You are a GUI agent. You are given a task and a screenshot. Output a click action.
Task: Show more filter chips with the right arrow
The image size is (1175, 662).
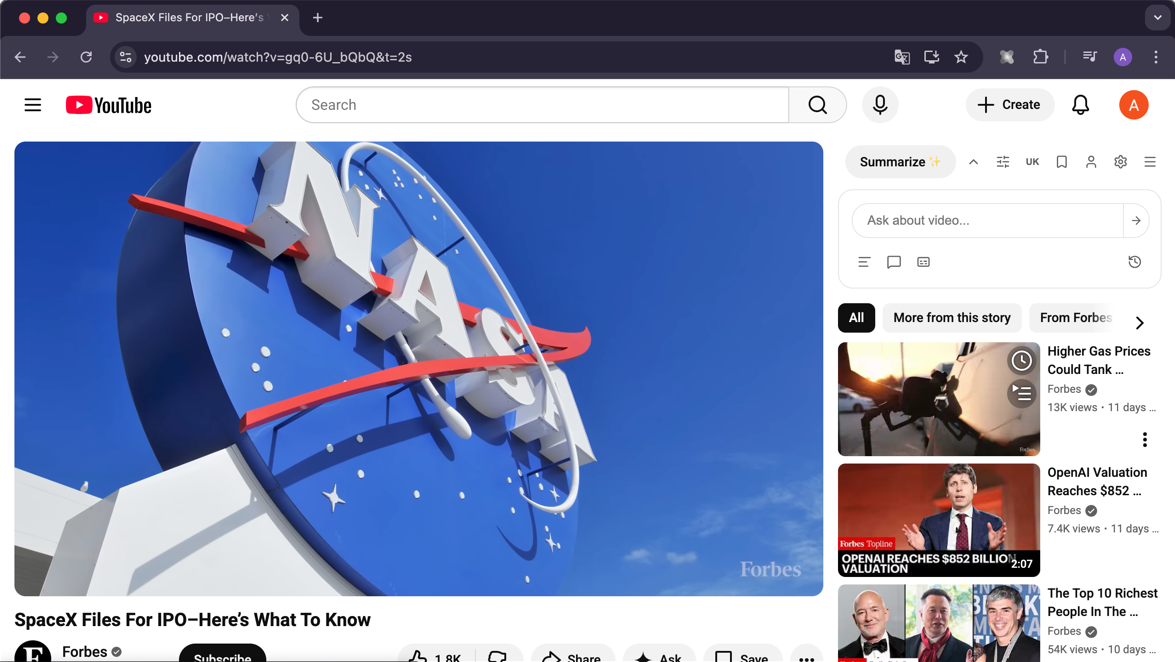point(1139,322)
